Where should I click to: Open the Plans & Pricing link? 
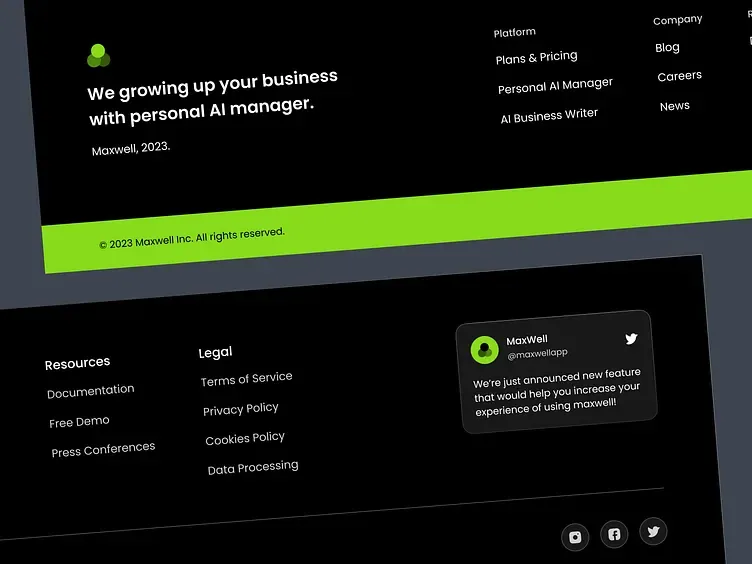pos(536,58)
